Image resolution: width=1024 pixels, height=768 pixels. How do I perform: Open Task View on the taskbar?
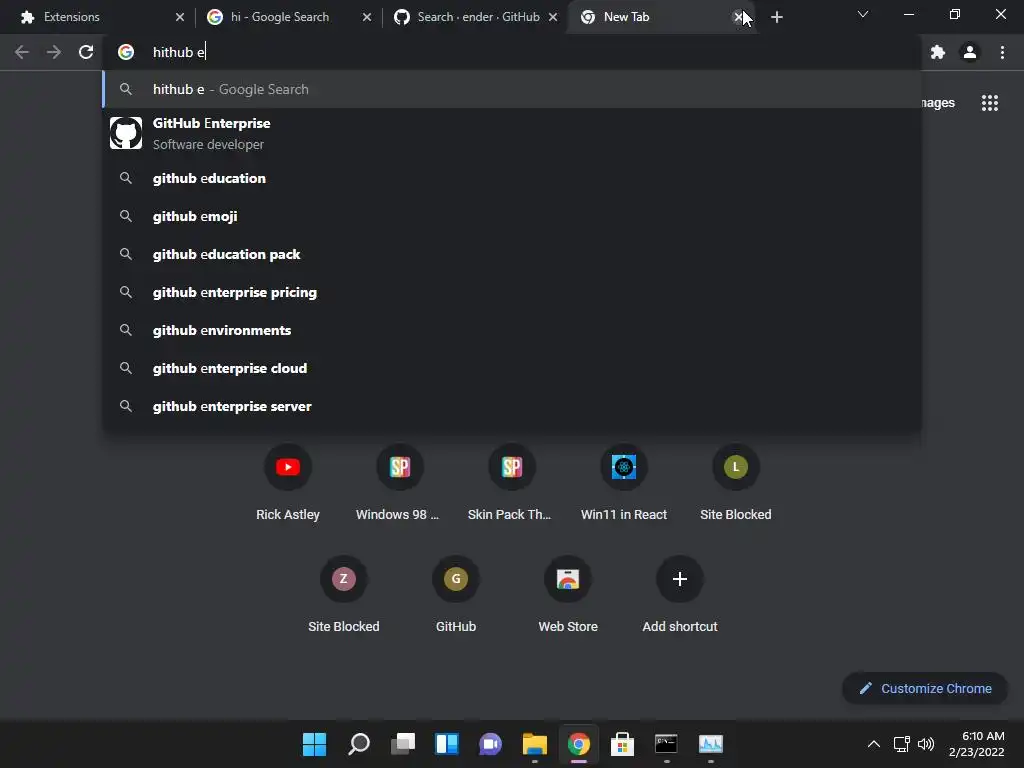click(403, 744)
